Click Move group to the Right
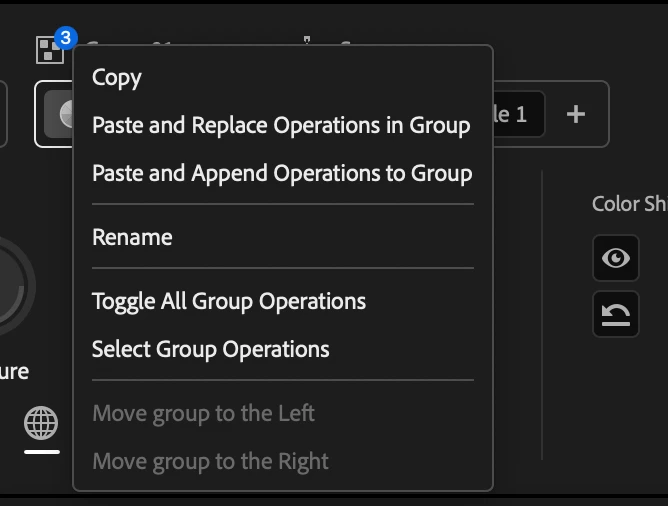Viewport: 668px width, 506px height. (x=210, y=461)
